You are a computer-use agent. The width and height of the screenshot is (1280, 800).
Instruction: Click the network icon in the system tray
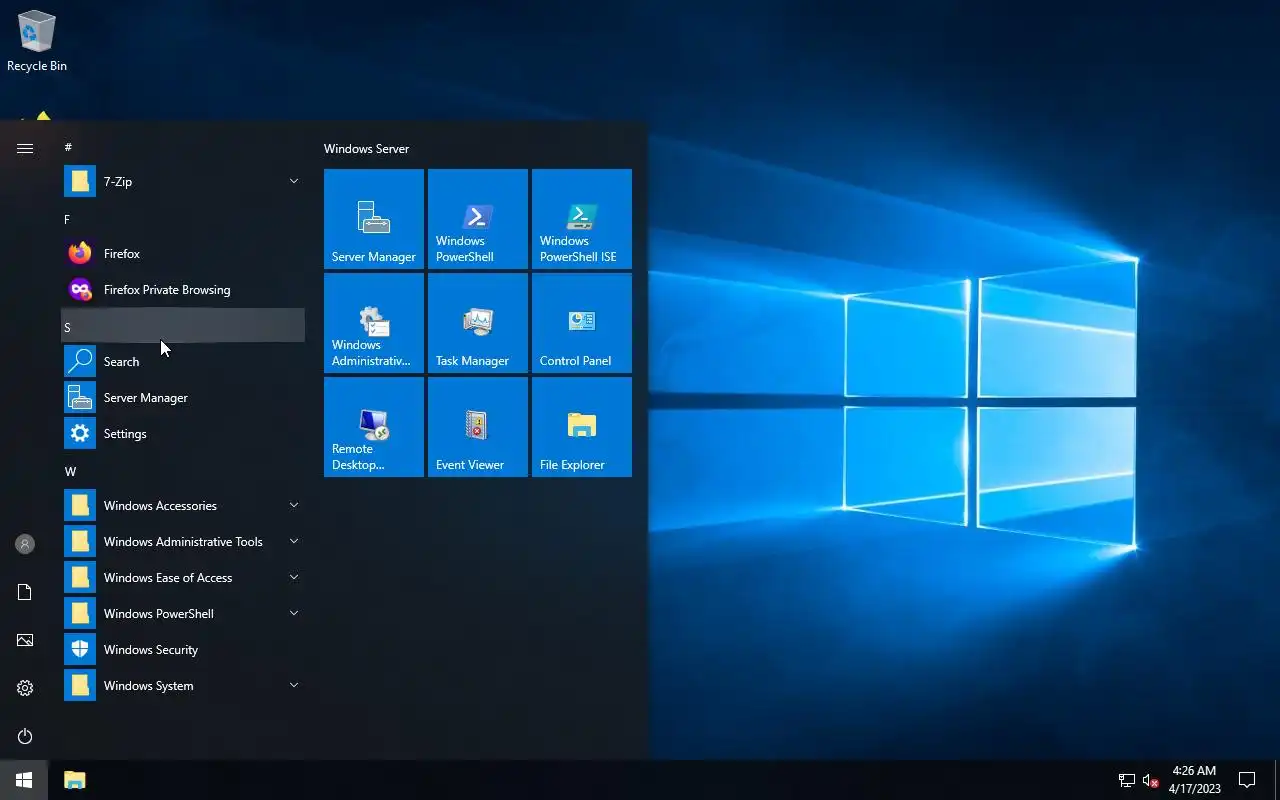(1127, 781)
